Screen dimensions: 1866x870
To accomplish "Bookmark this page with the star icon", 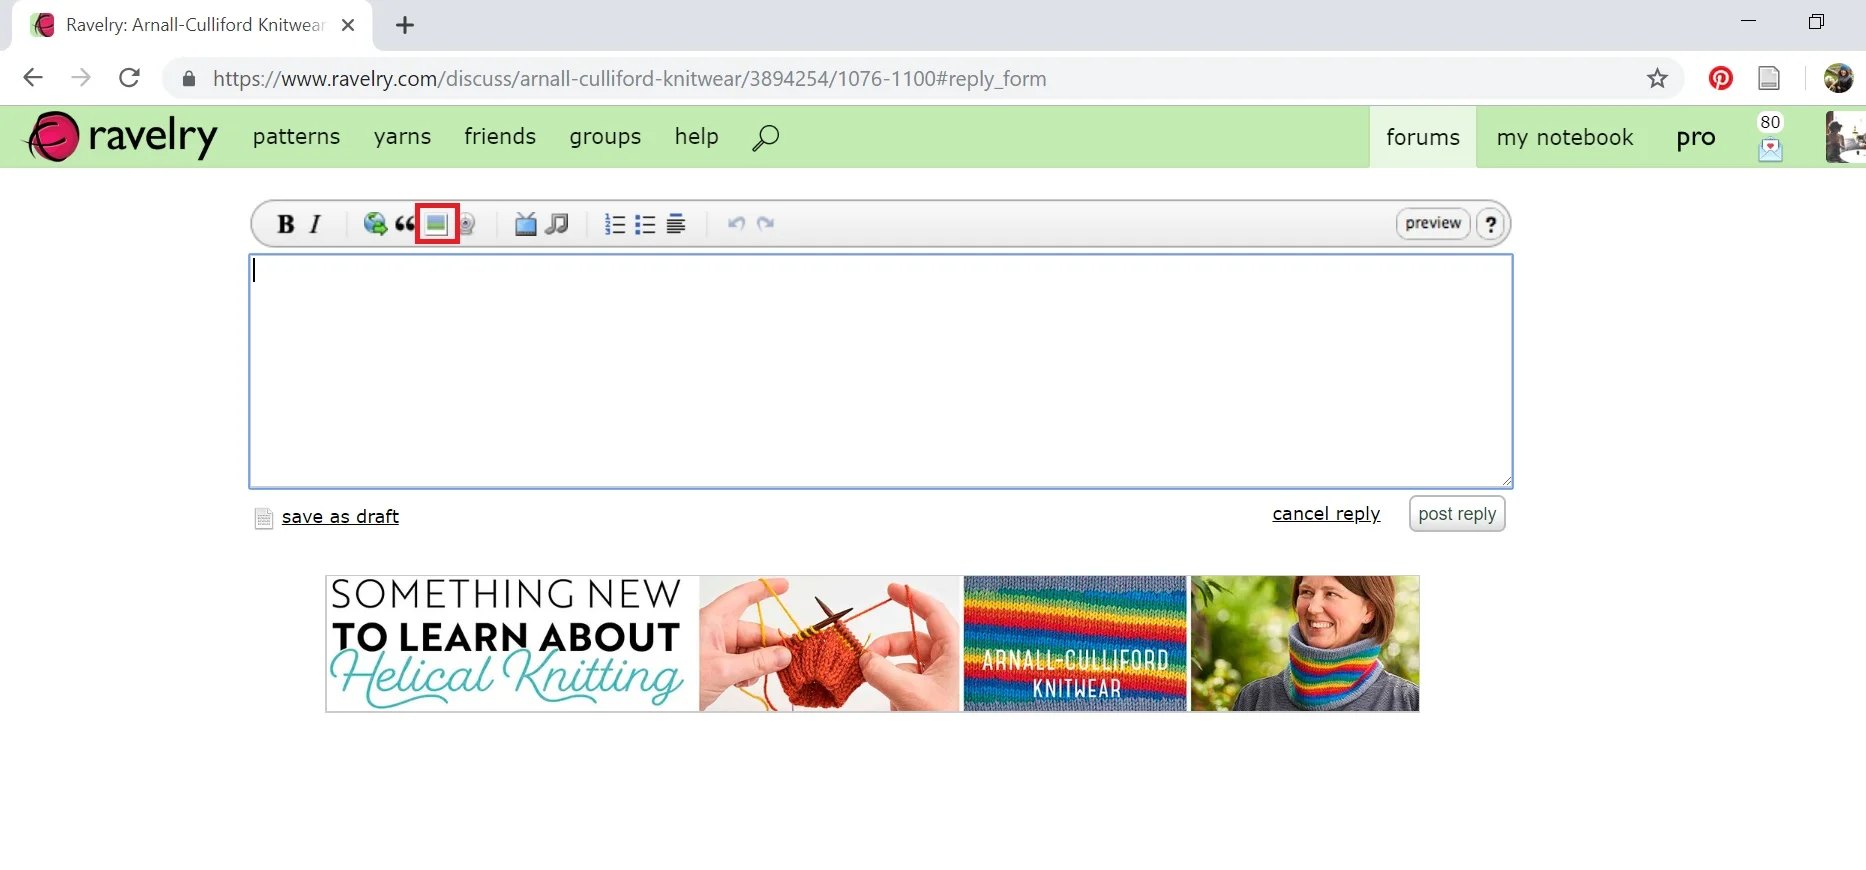I will tap(1657, 78).
